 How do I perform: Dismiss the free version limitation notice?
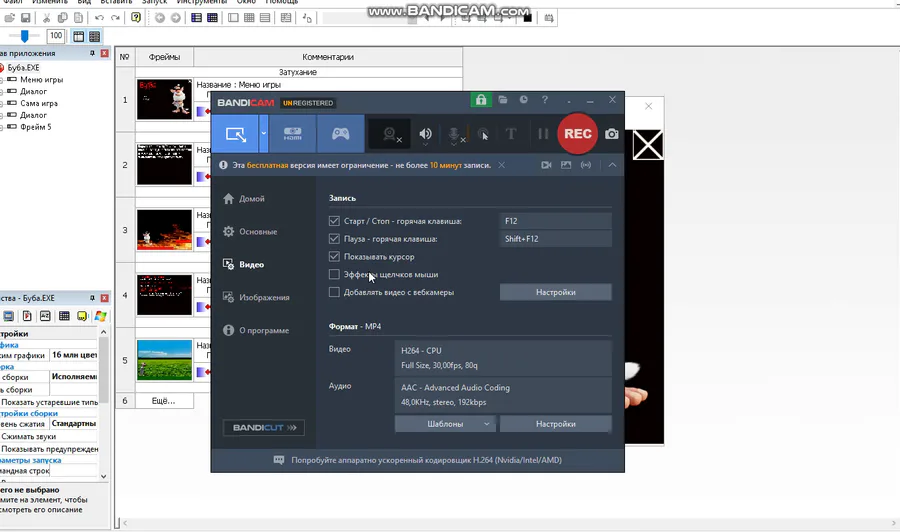[502, 165]
